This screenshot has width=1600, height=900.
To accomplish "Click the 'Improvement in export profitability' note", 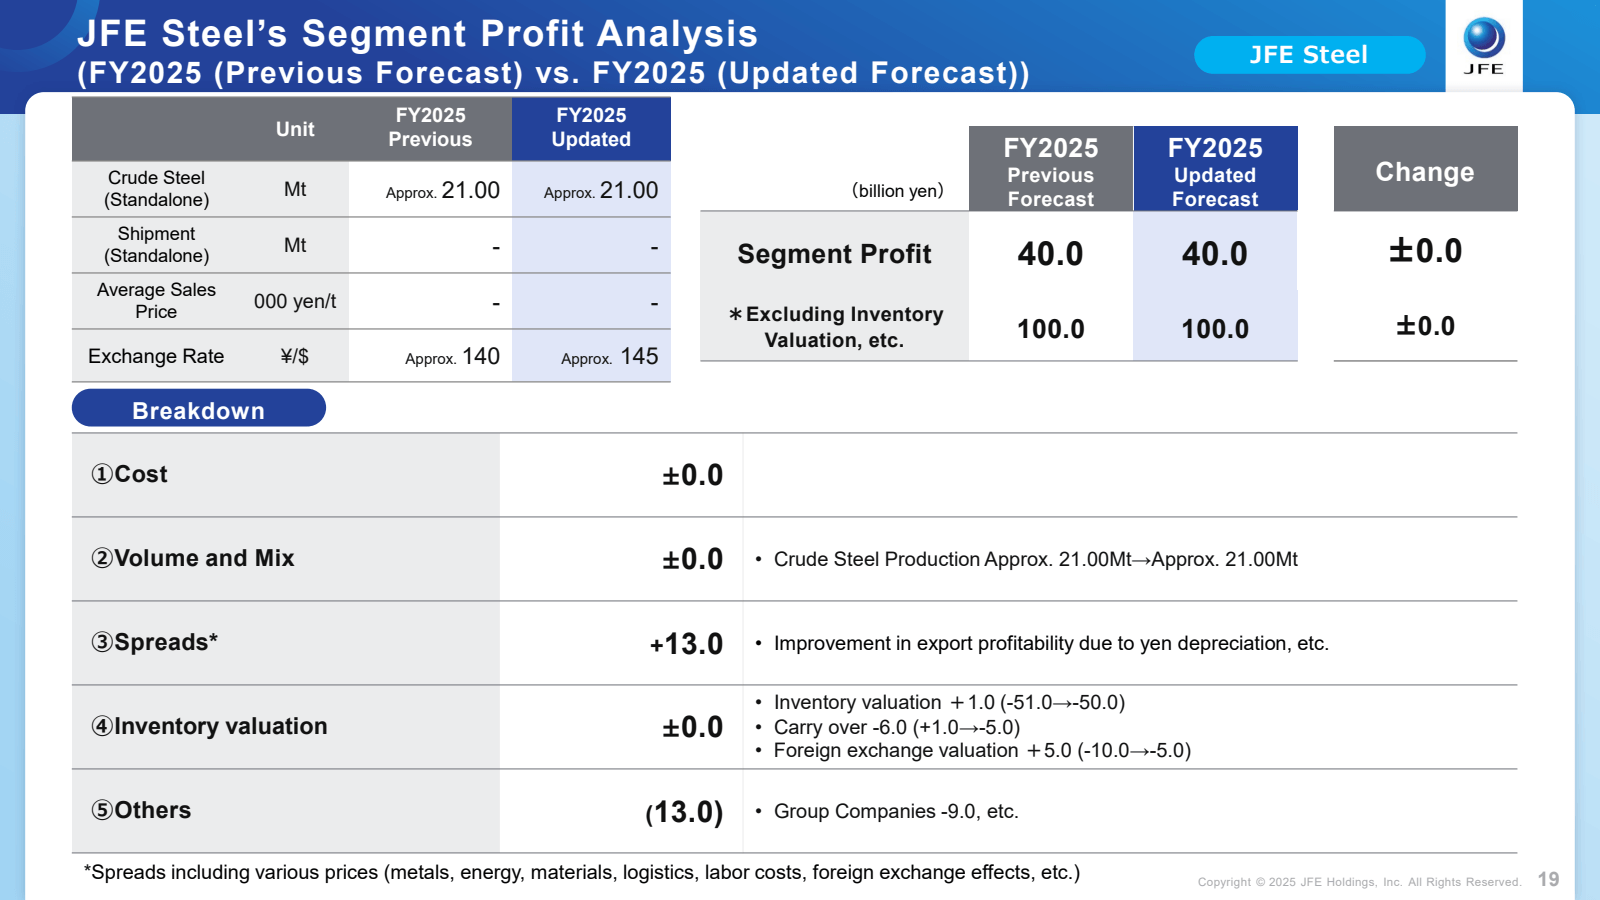I will (x=1051, y=643).
